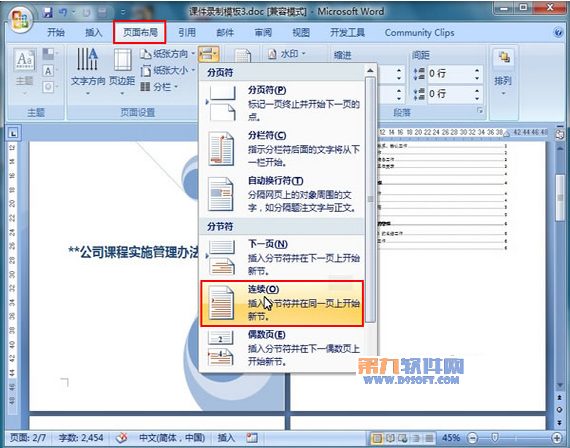The height and width of the screenshot is (448, 570).
Task: Click page count '页面: 2/7' in status bar
Action: click(x=28, y=437)
